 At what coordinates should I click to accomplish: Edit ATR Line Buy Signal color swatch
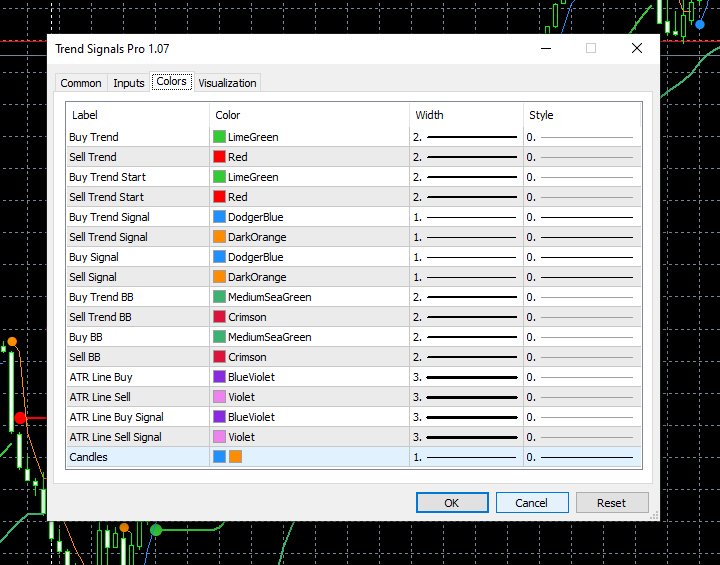pyautogui.click(x=219, y=417)
